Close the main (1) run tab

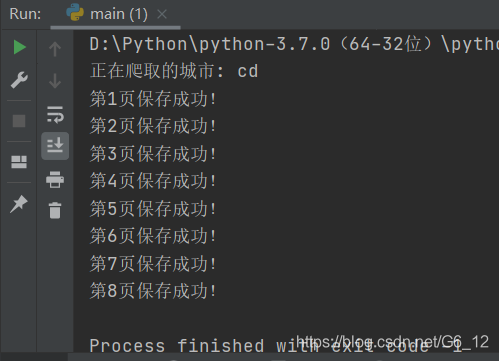point(162,14)
